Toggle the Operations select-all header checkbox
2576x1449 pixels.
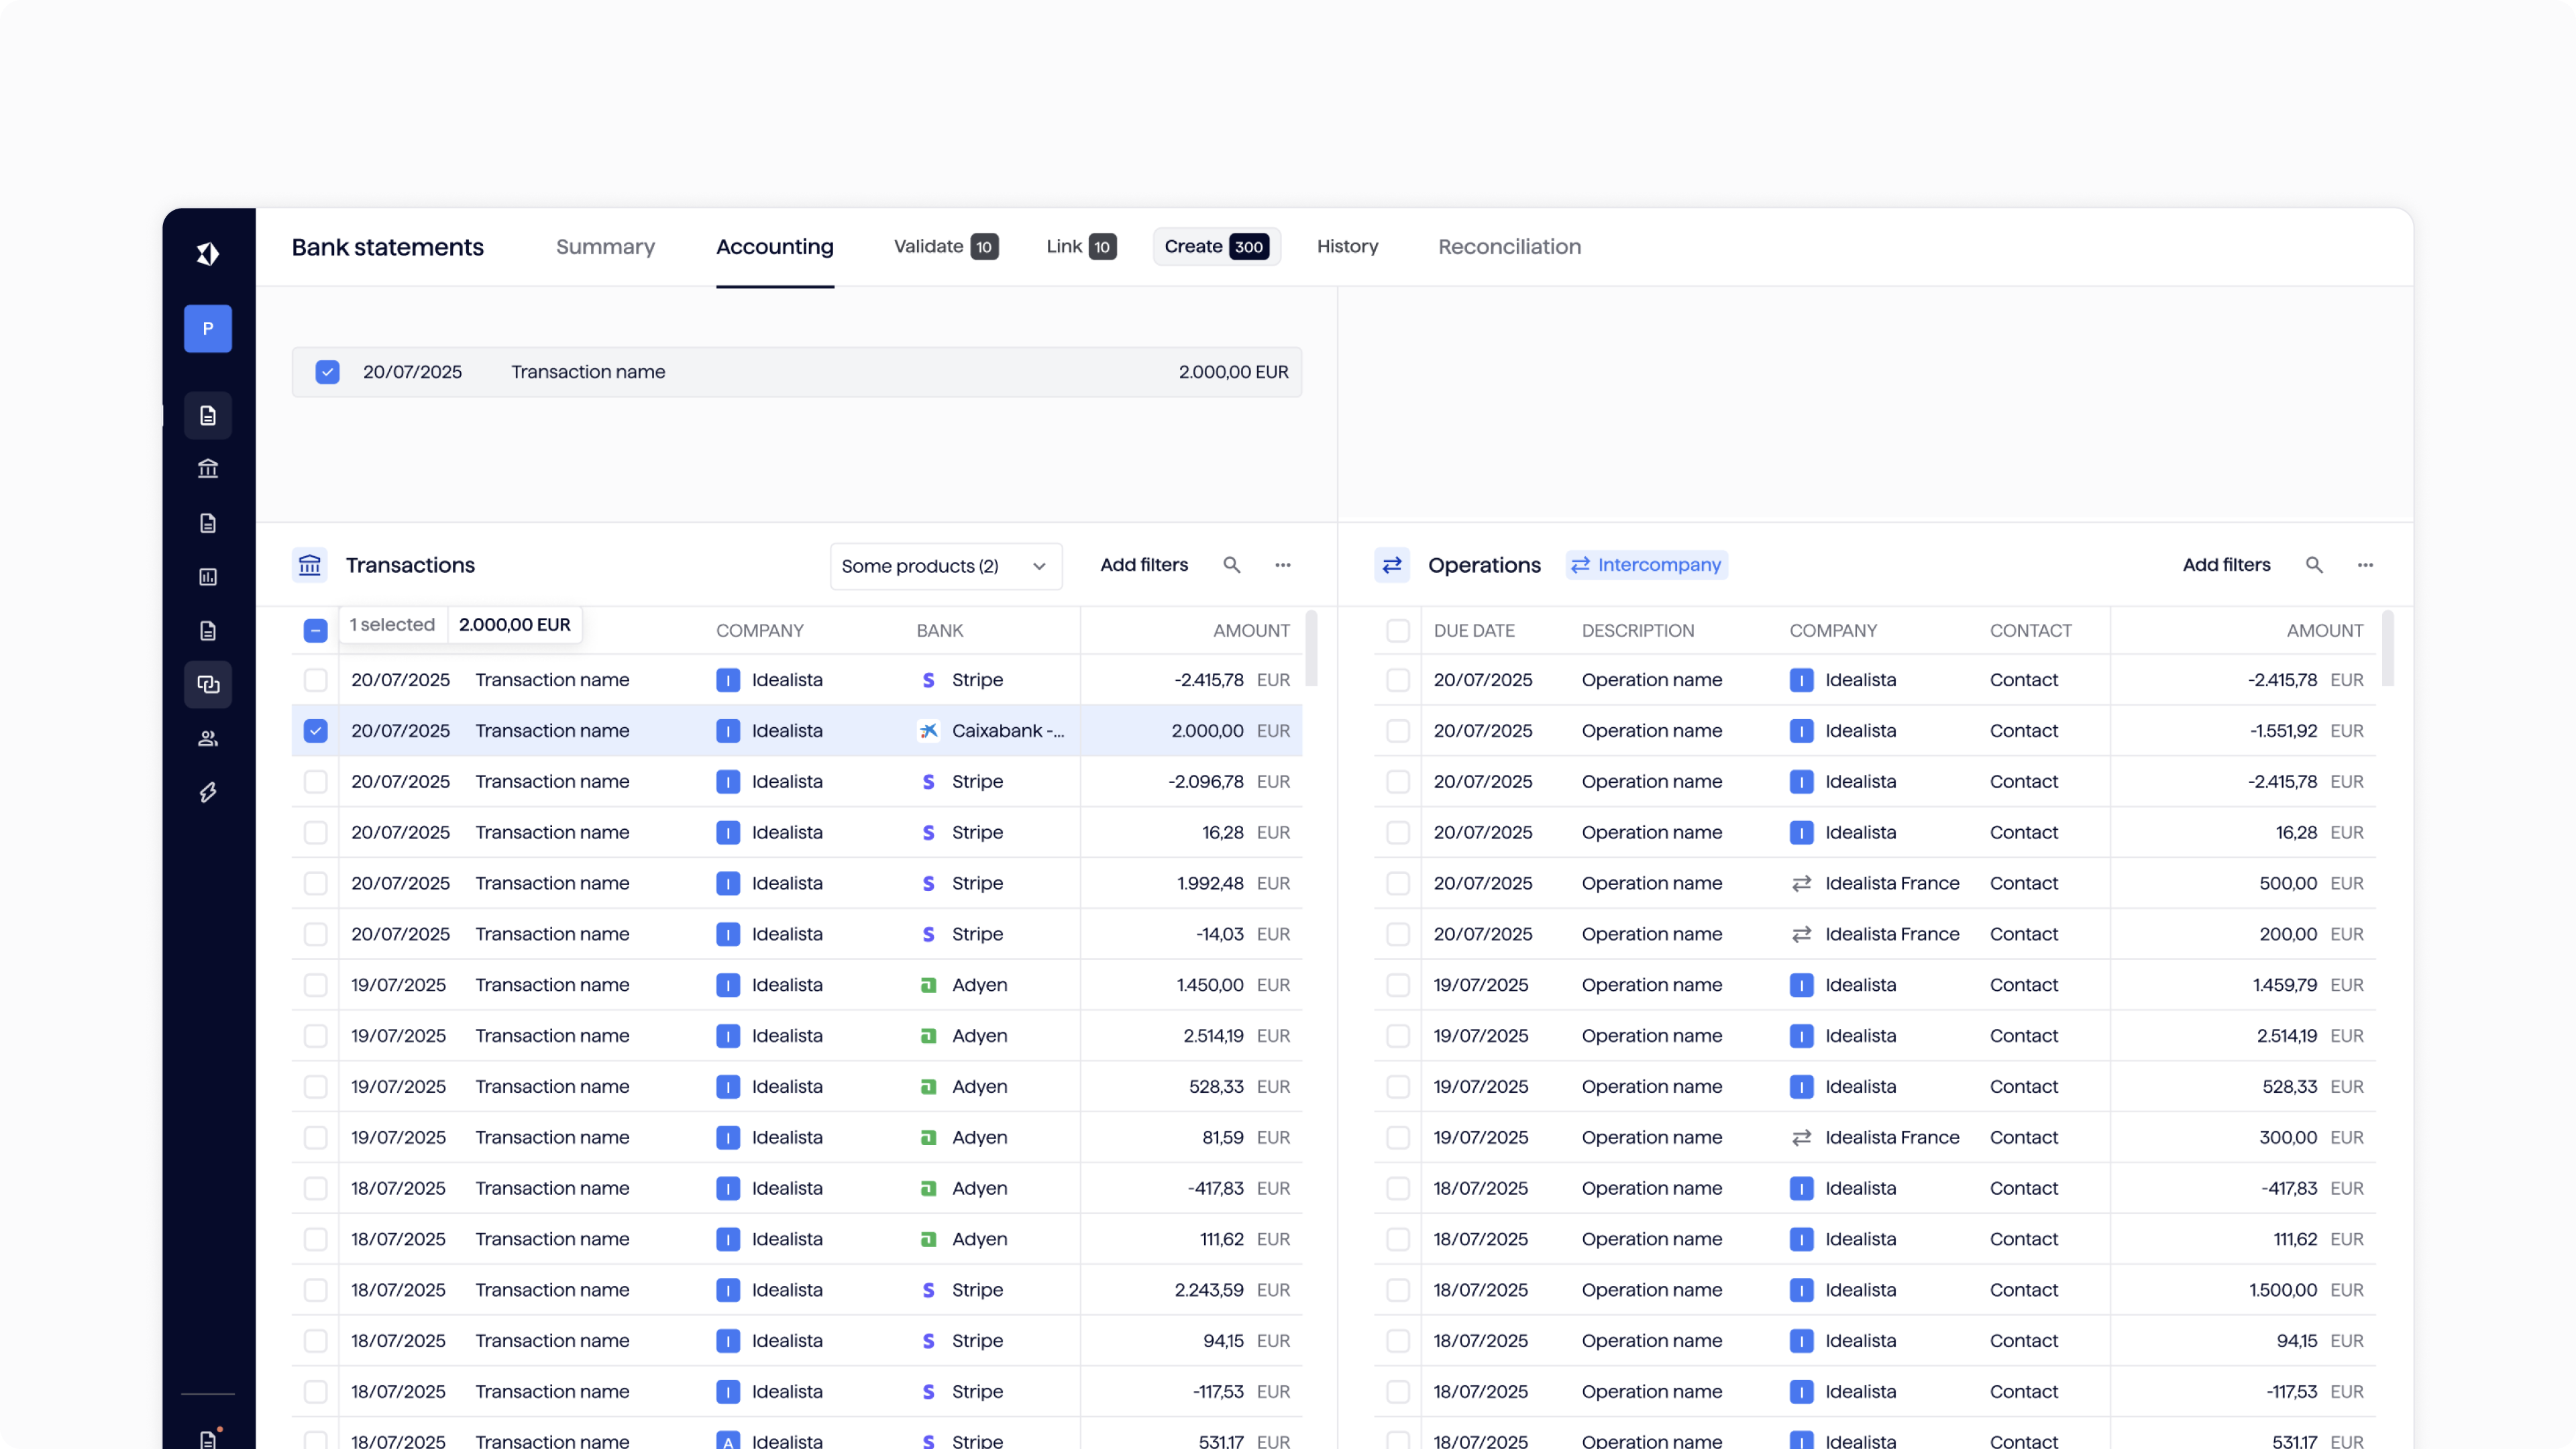1398,631
